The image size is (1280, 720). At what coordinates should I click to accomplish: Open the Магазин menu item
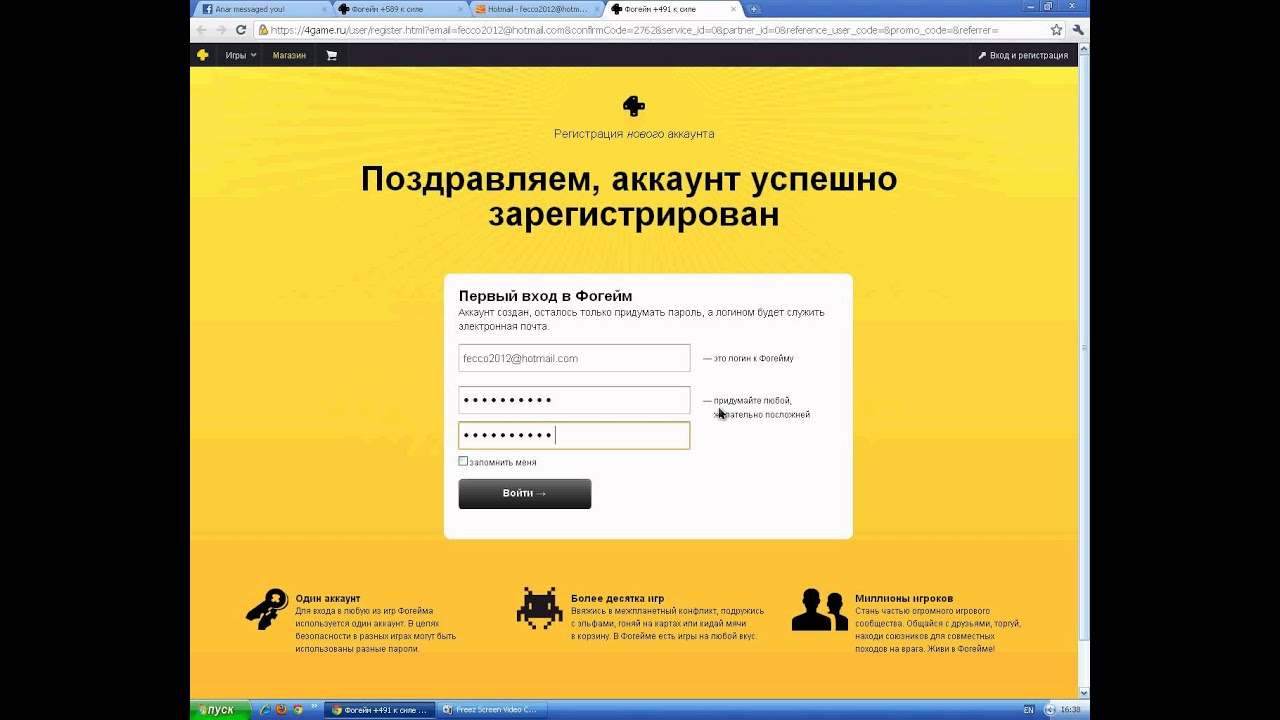click(x=289, y=55)
